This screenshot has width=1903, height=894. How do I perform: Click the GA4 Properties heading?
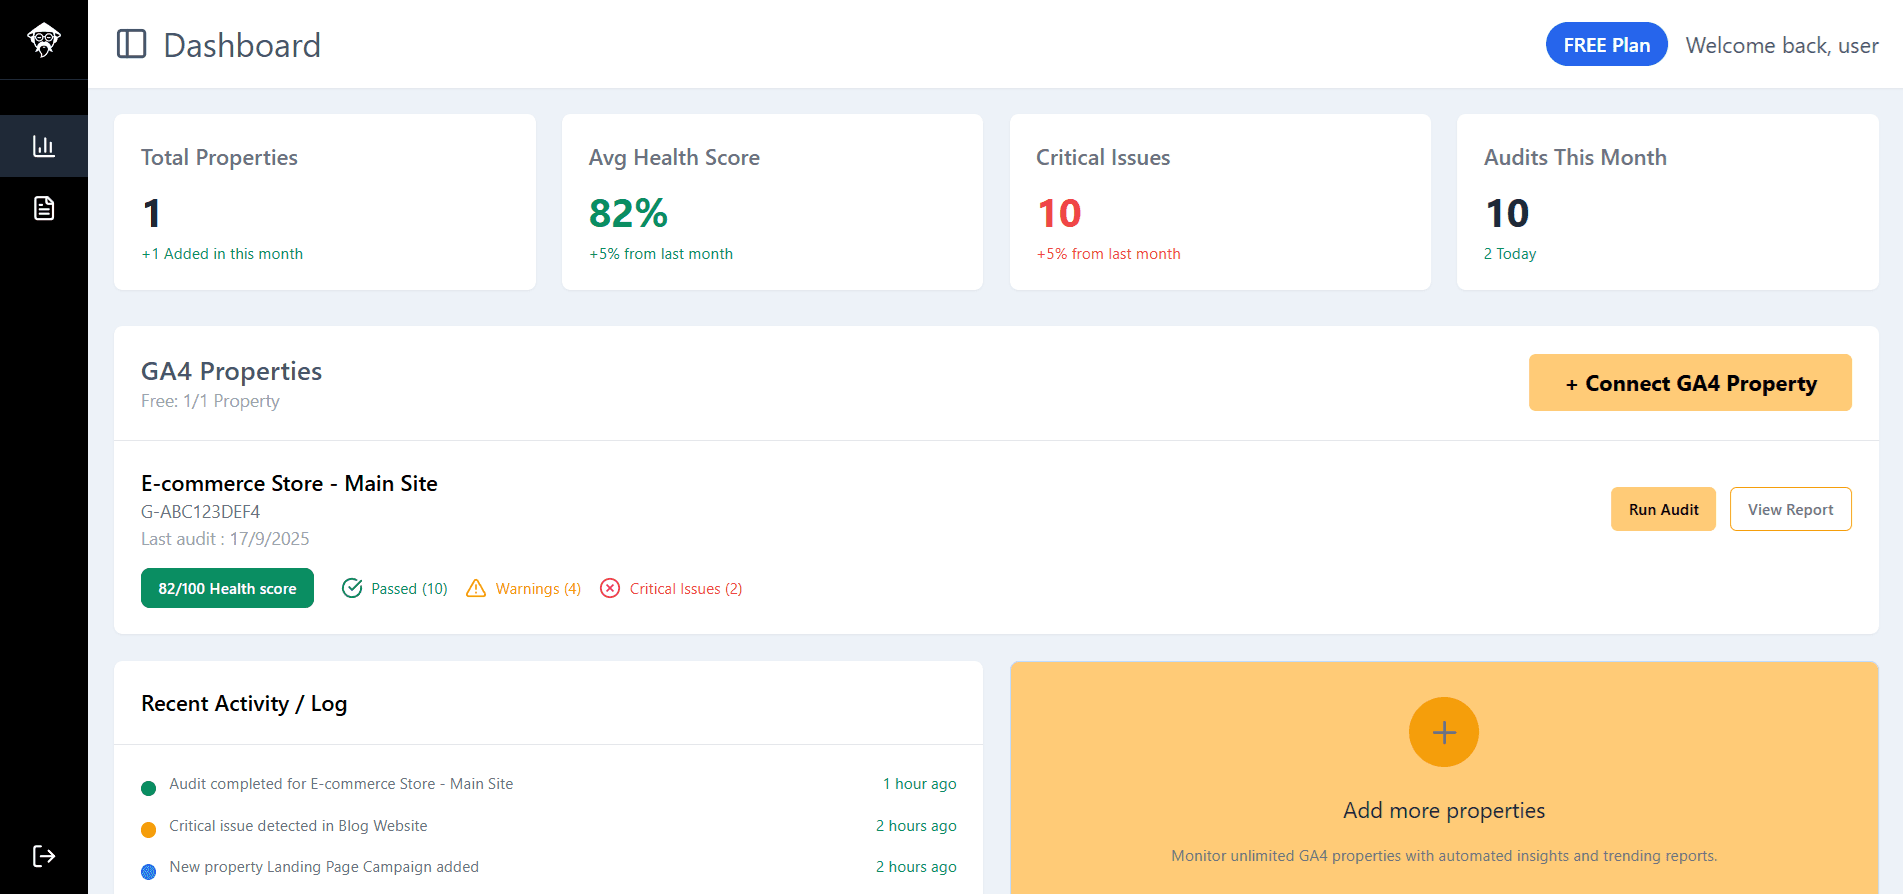(231, 371)
